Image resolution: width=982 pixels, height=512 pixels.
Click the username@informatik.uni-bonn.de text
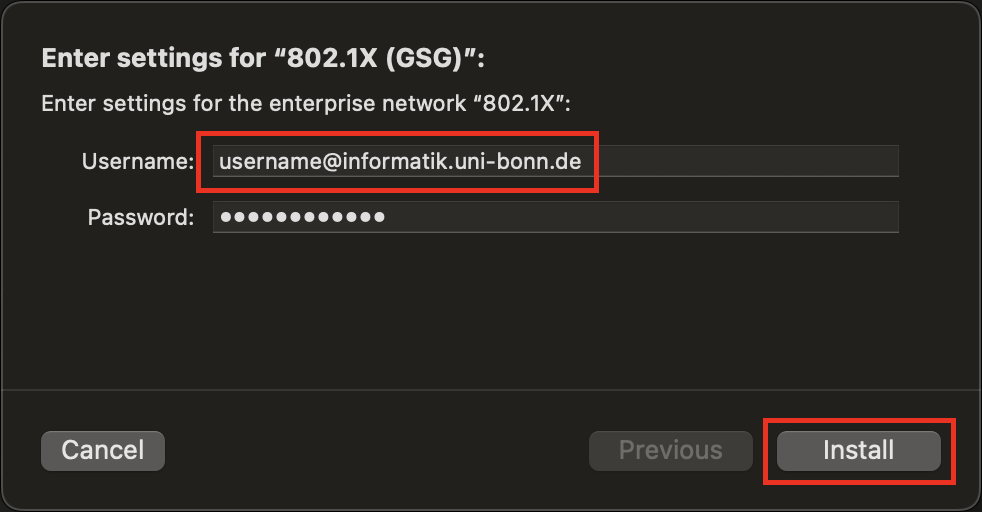click(x=400, y=161)
